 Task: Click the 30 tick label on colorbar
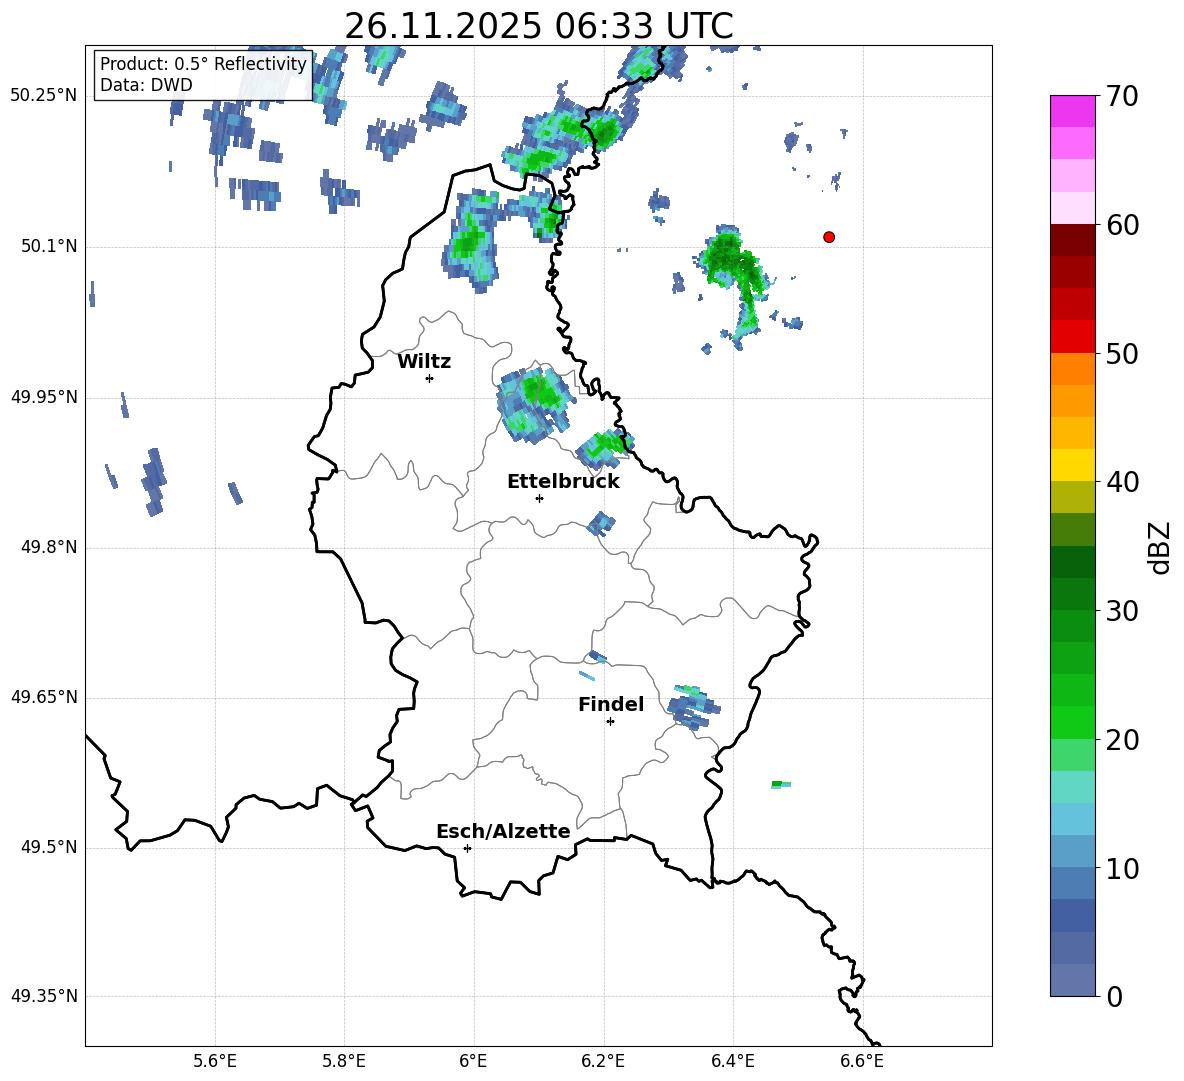click(x=1122, y=611)
